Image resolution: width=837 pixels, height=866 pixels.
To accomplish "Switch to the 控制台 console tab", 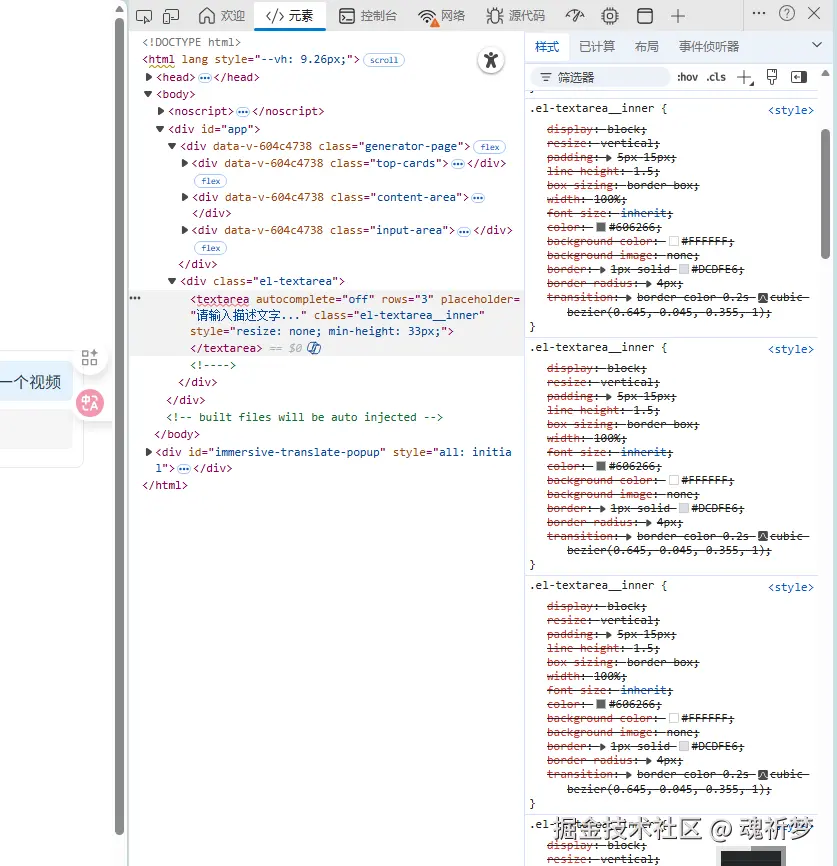I will 367,16.
